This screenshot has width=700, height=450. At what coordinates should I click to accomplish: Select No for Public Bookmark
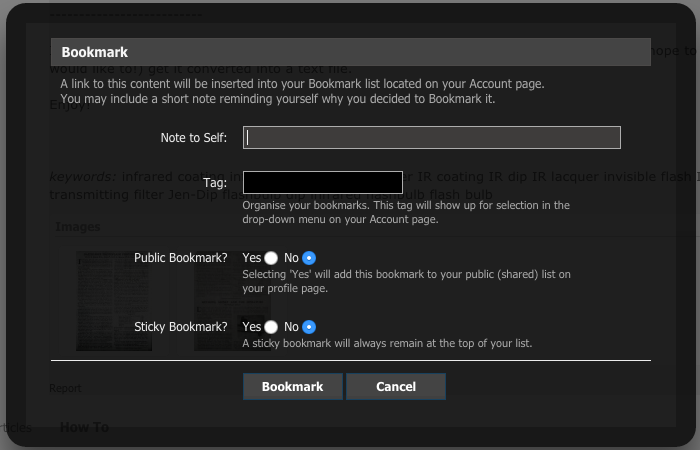309,258
